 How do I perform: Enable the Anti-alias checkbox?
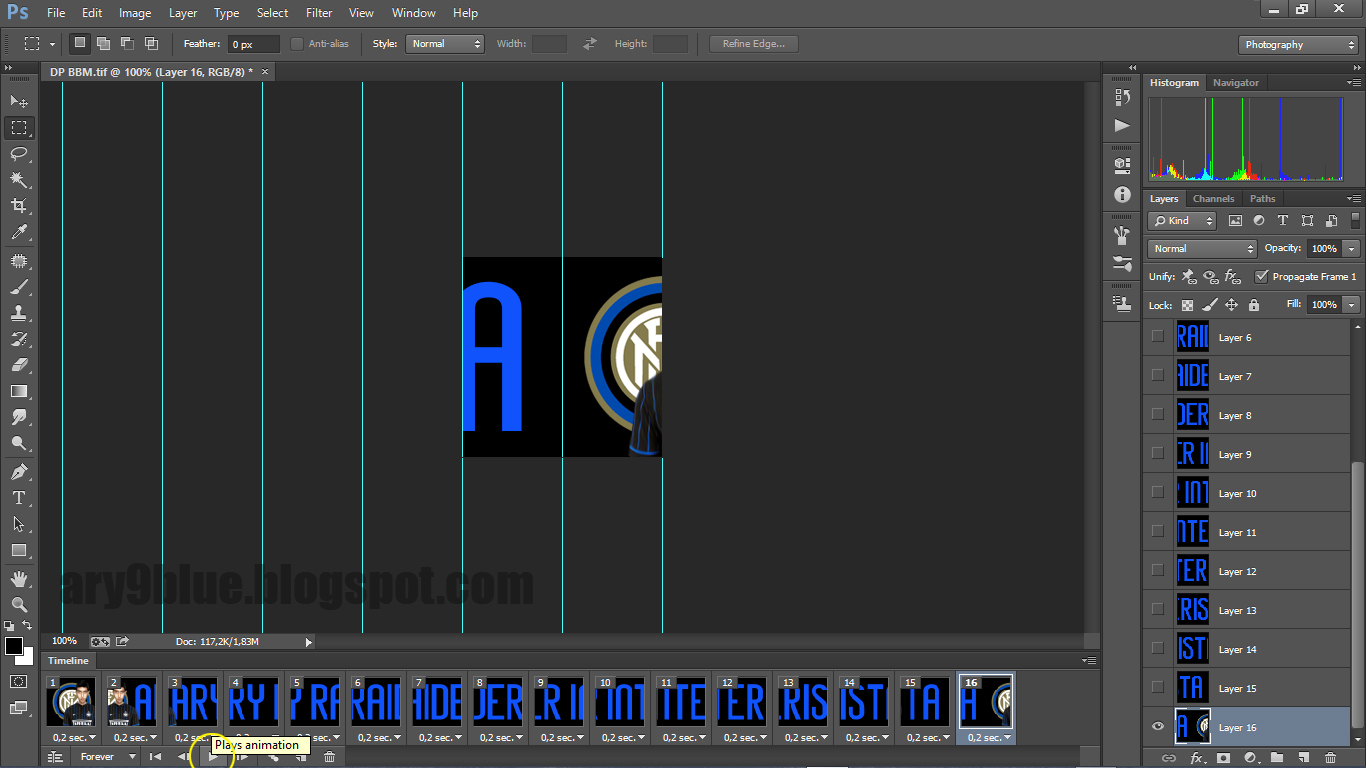[297, 44]
